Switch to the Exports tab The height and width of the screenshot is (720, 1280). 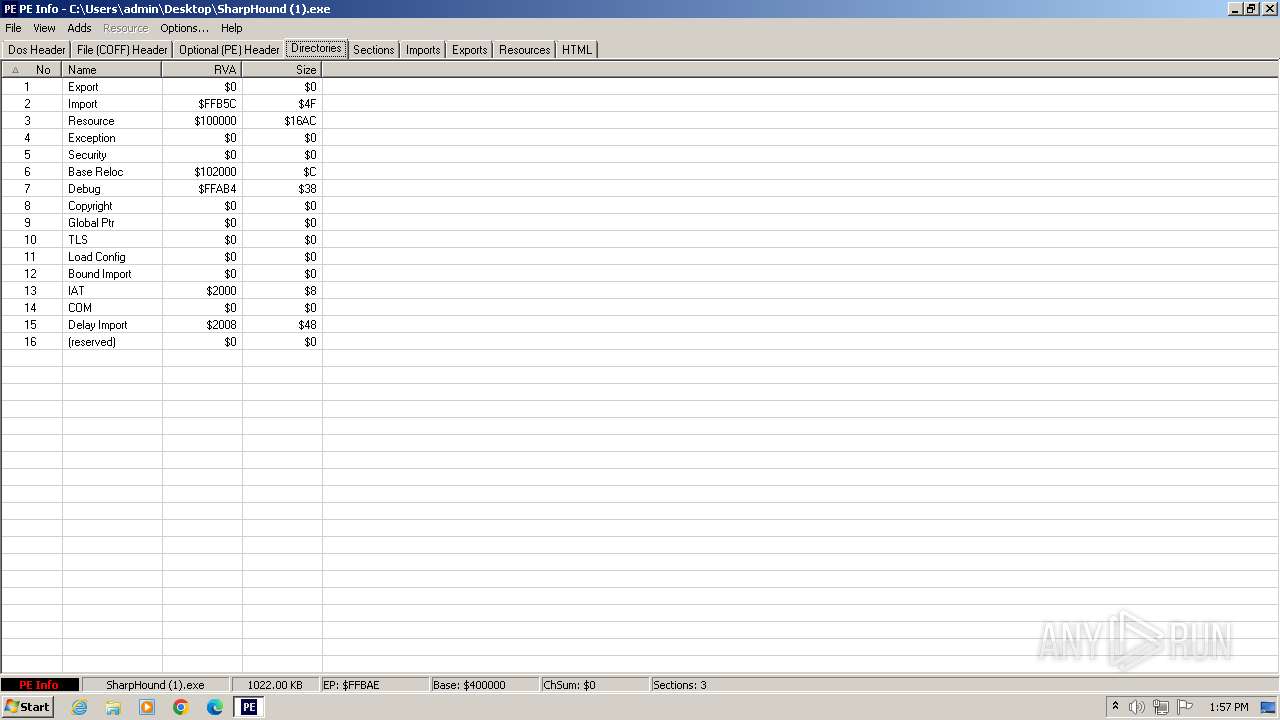point(469,50)
